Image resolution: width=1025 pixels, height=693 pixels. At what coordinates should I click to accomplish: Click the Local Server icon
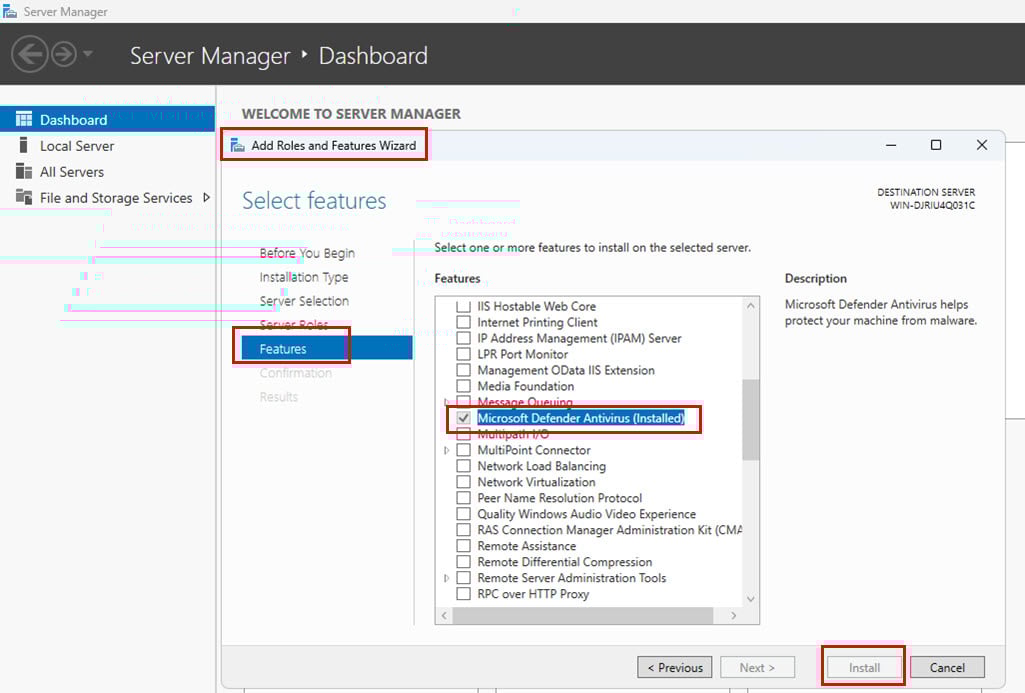[24, 145]
